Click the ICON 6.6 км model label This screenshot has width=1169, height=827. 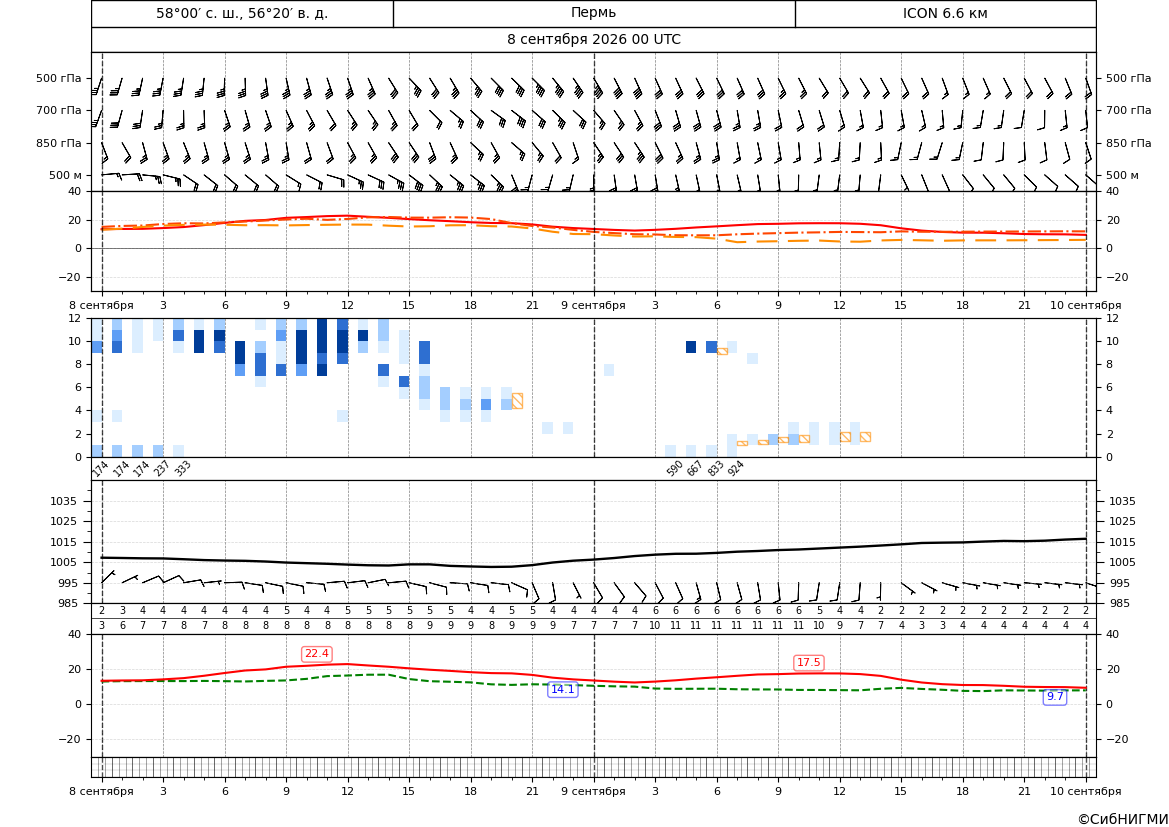(945, 13)
